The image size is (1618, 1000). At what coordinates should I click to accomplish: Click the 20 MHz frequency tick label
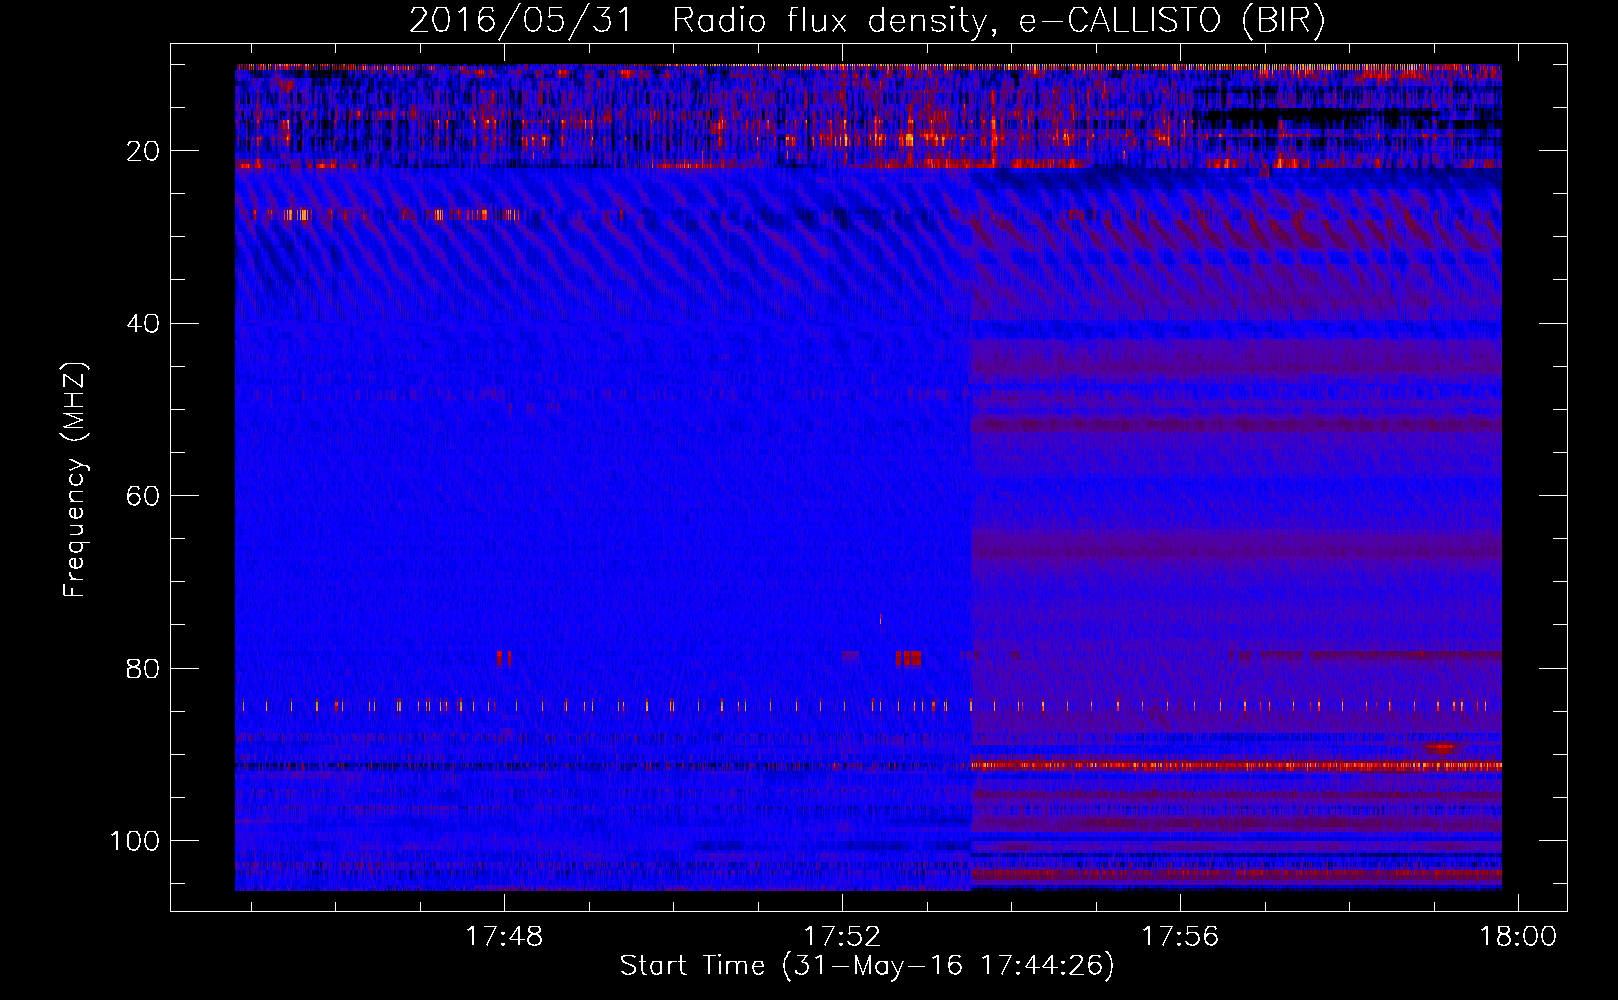pyautogui.click(x=142, y=151)
